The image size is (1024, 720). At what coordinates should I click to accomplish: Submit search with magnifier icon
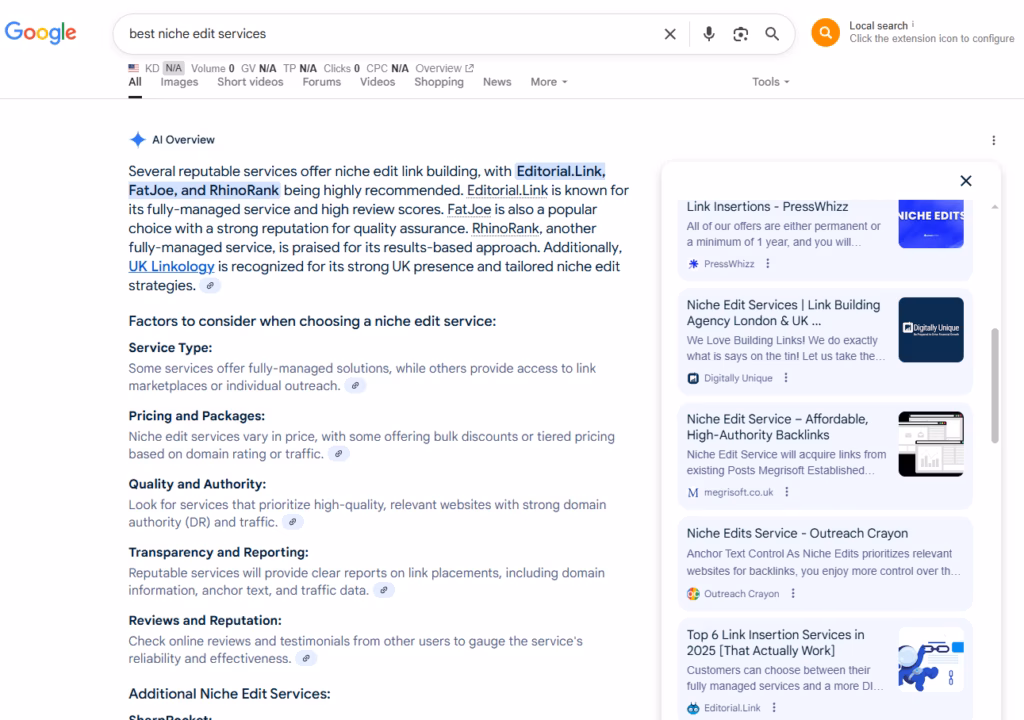772,34
